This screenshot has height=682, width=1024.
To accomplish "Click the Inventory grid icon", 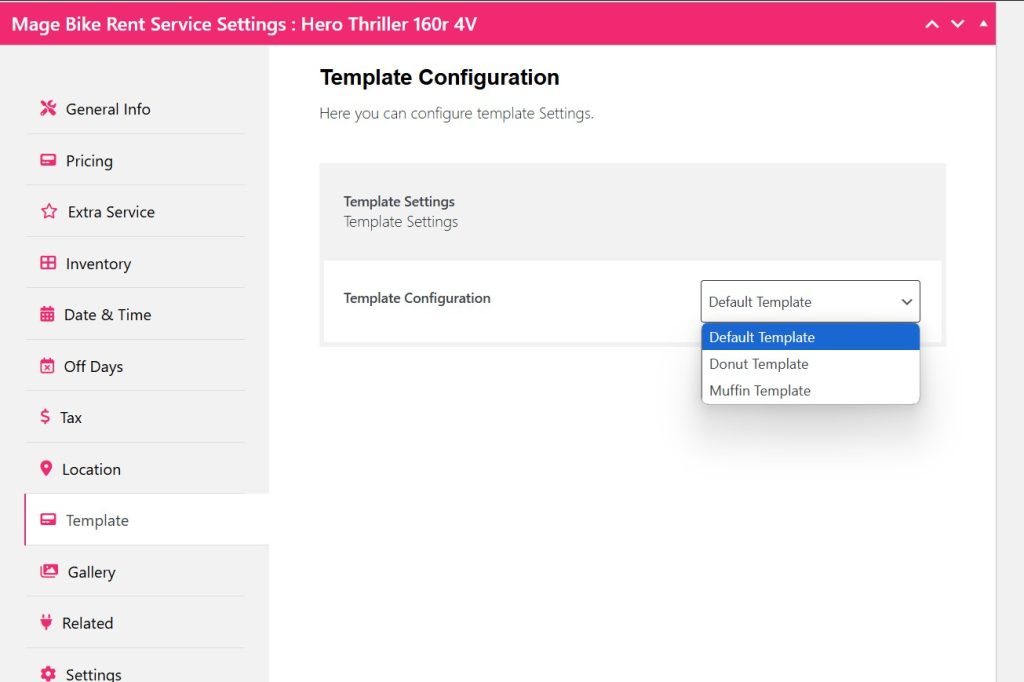I will (48, 263).
